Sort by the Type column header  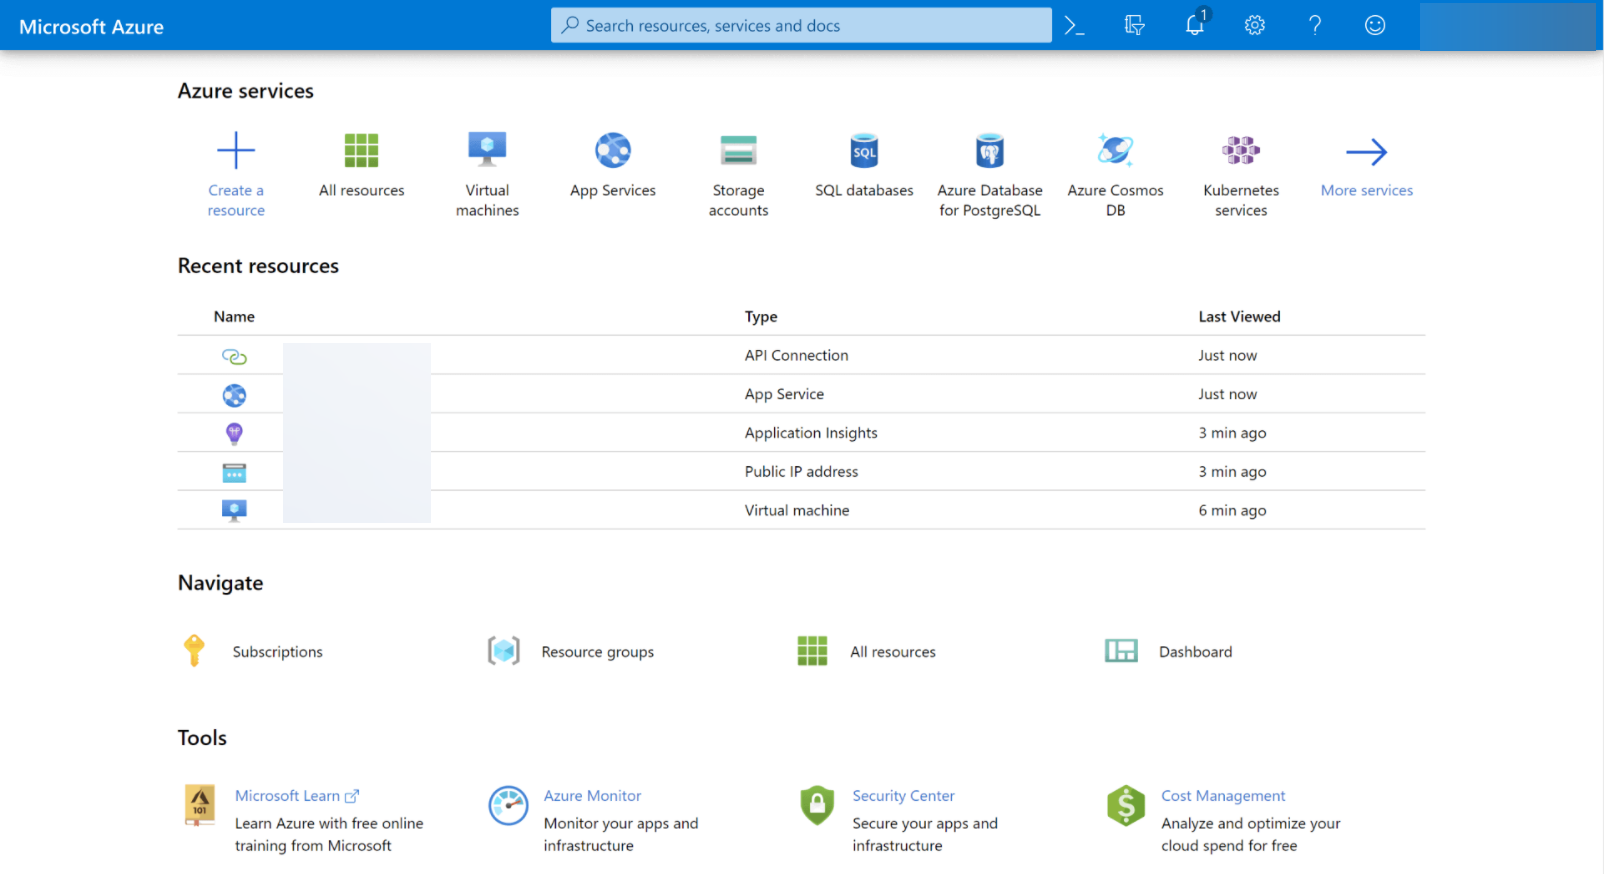pos(761,316)
